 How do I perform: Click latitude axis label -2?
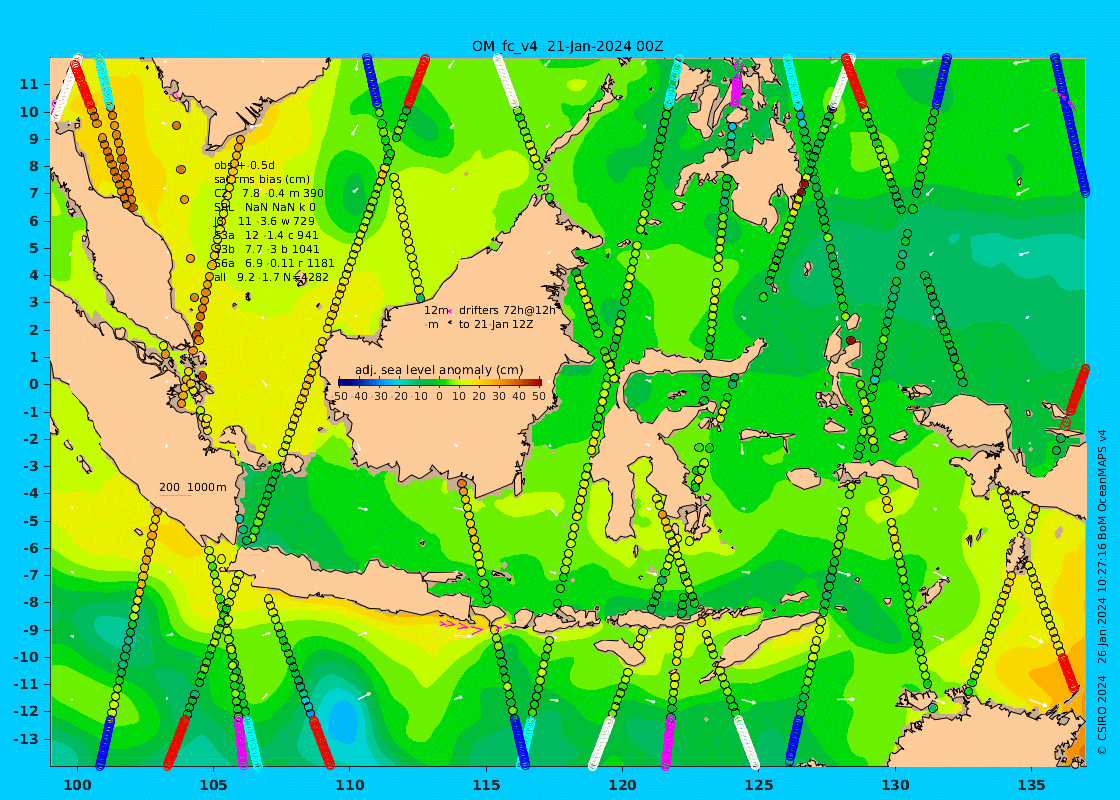click(32, 439)
